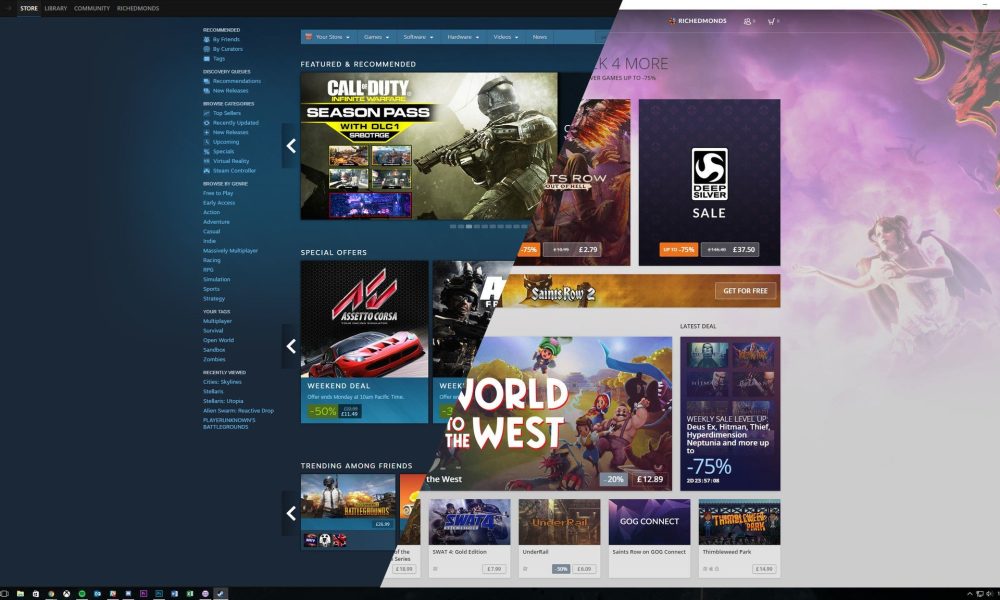Open Spotify from the taskbar
Screen dimensions: 1000x600
click(82, 594)
